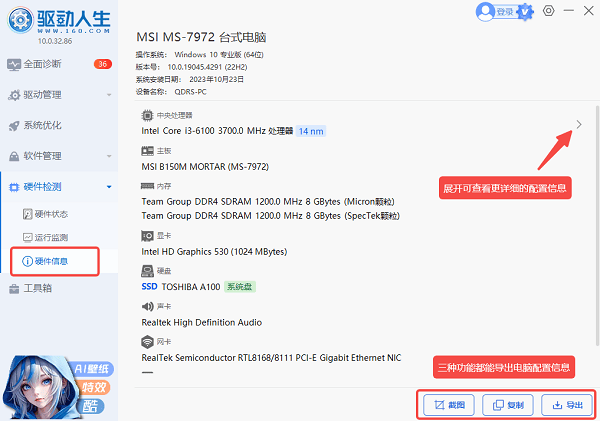Click the user avatar login icon
Image resolution: width=600 pixels, height=421 pixels.
[x=487, y=11]
